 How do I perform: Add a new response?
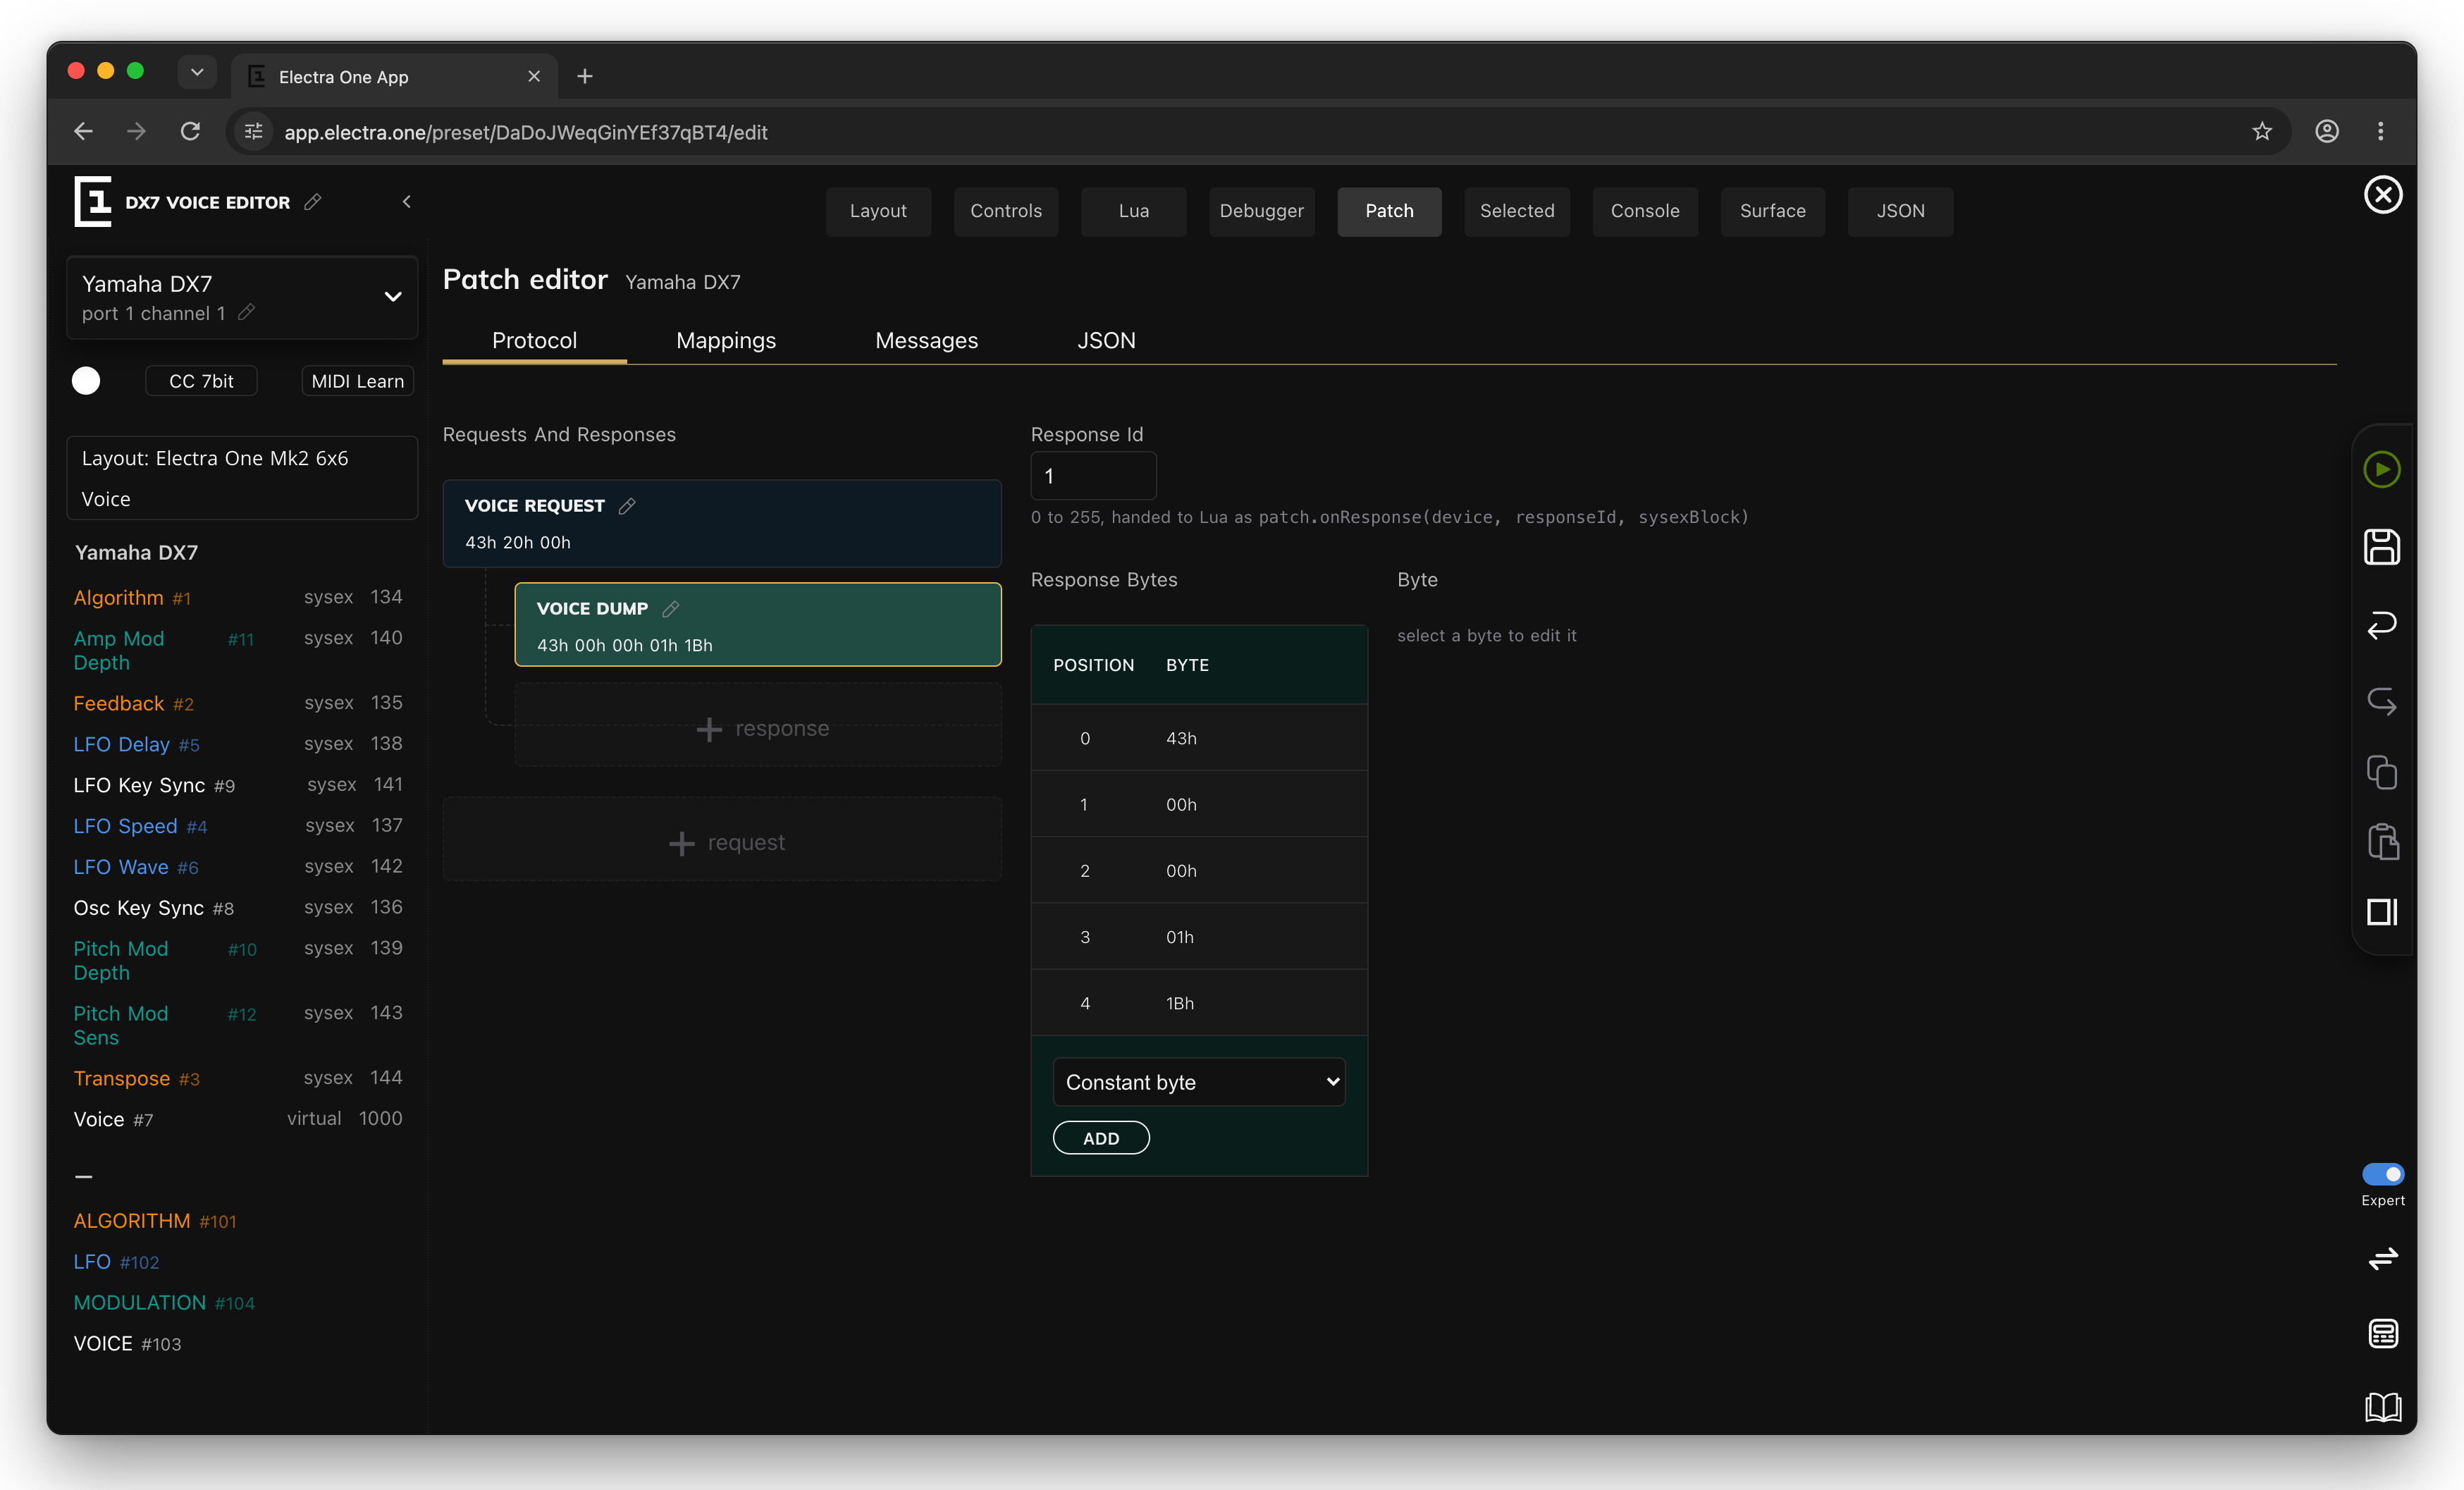758,727
